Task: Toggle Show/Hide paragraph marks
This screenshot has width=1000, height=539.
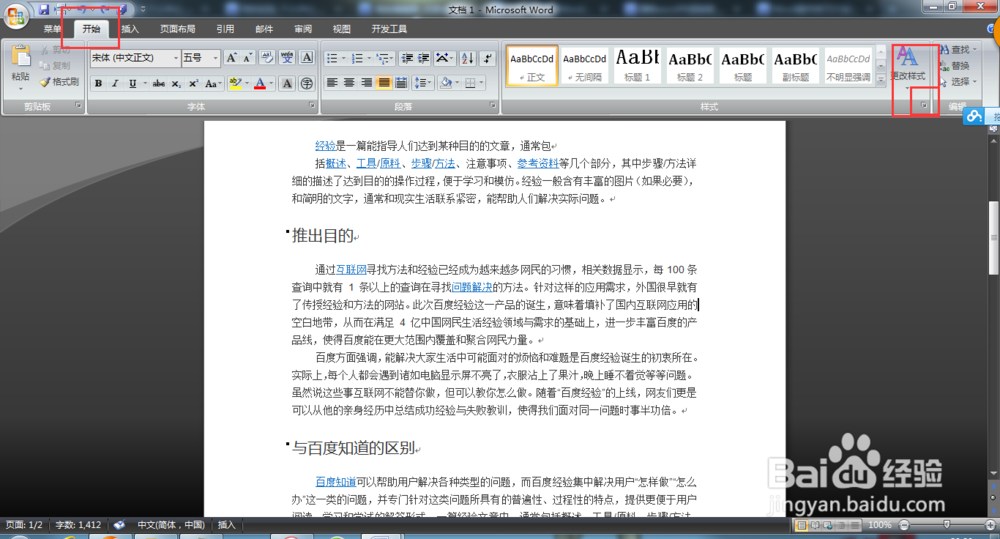Action: pyautogui.click(x=488, y=58)
